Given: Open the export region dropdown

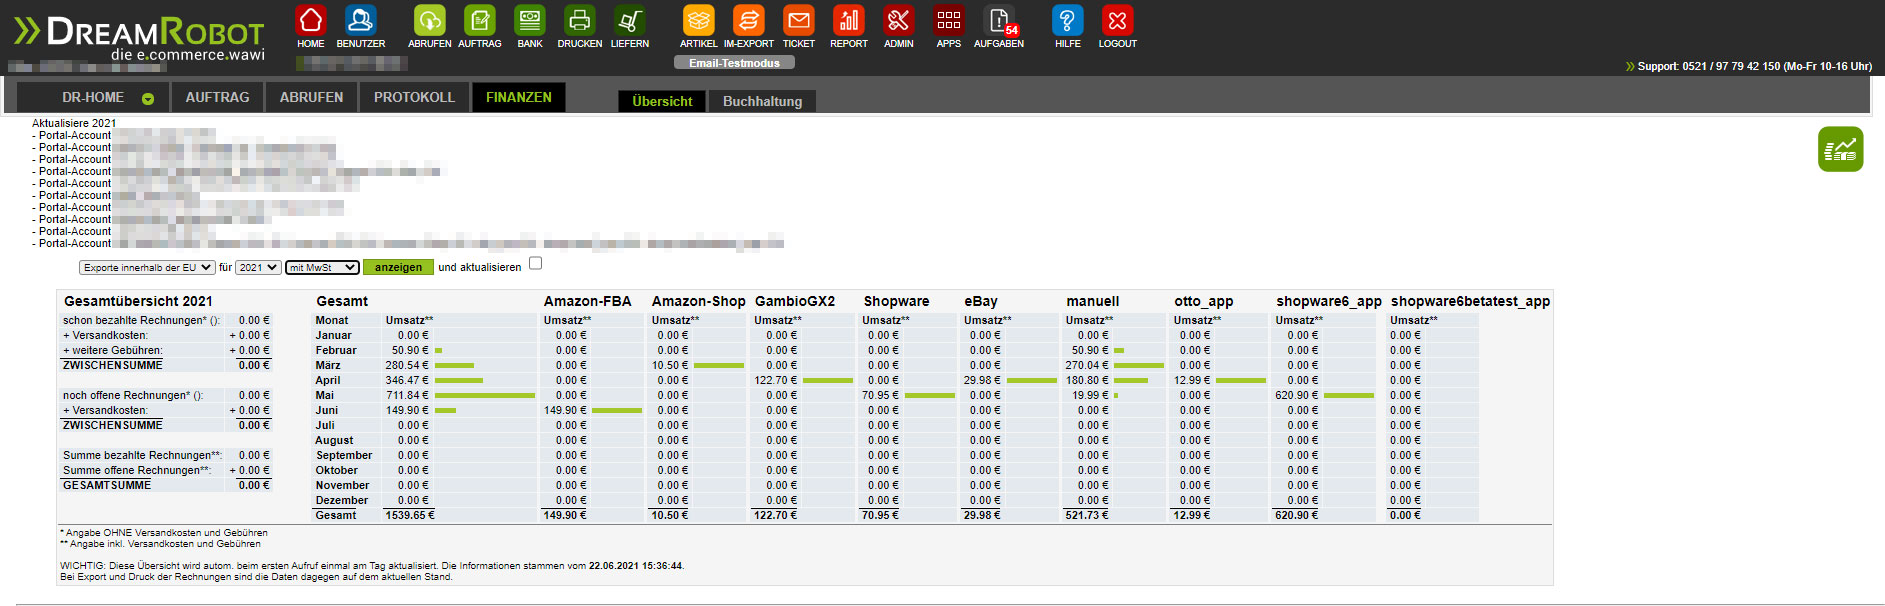Looking at the screenshot, I should tap(147, 268).
